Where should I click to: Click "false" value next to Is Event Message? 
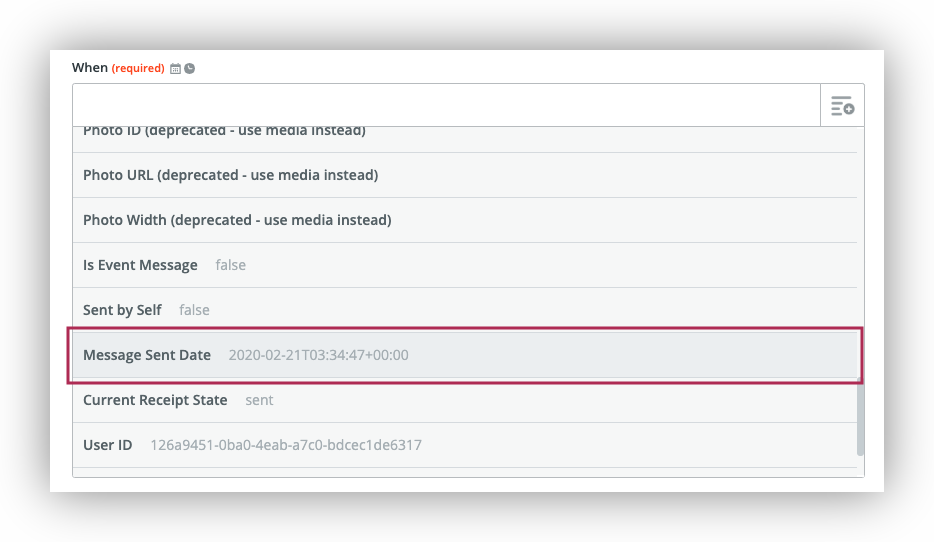[230, 265]
